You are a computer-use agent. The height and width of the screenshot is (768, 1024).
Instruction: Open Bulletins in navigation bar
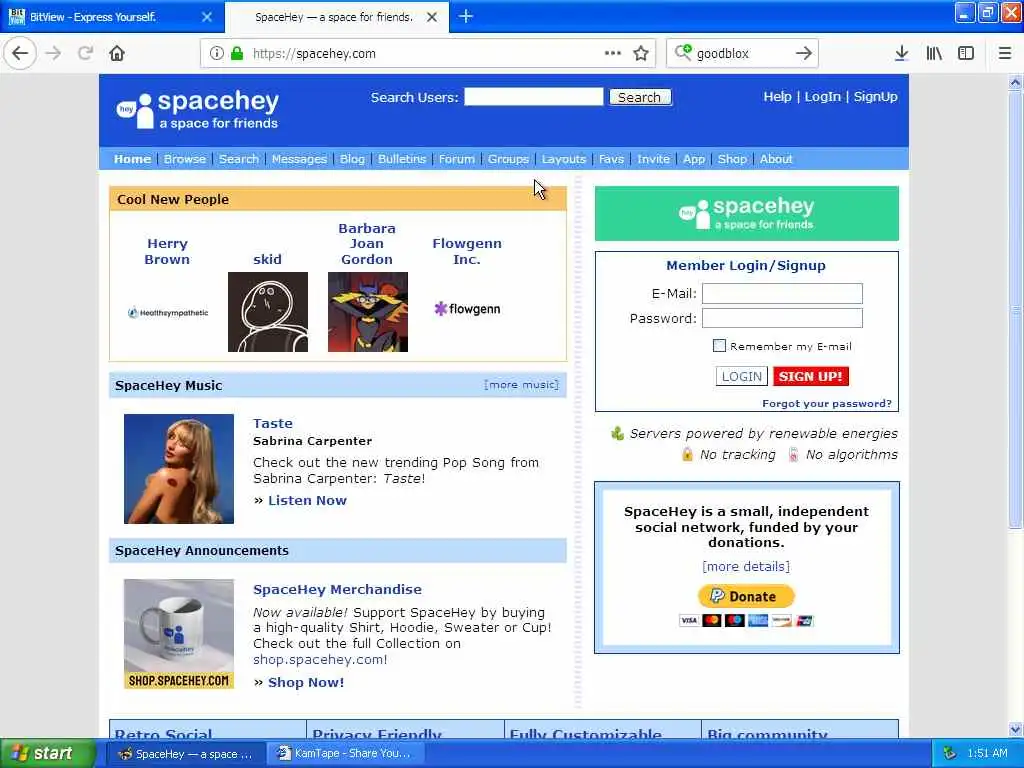coord(402,159)
